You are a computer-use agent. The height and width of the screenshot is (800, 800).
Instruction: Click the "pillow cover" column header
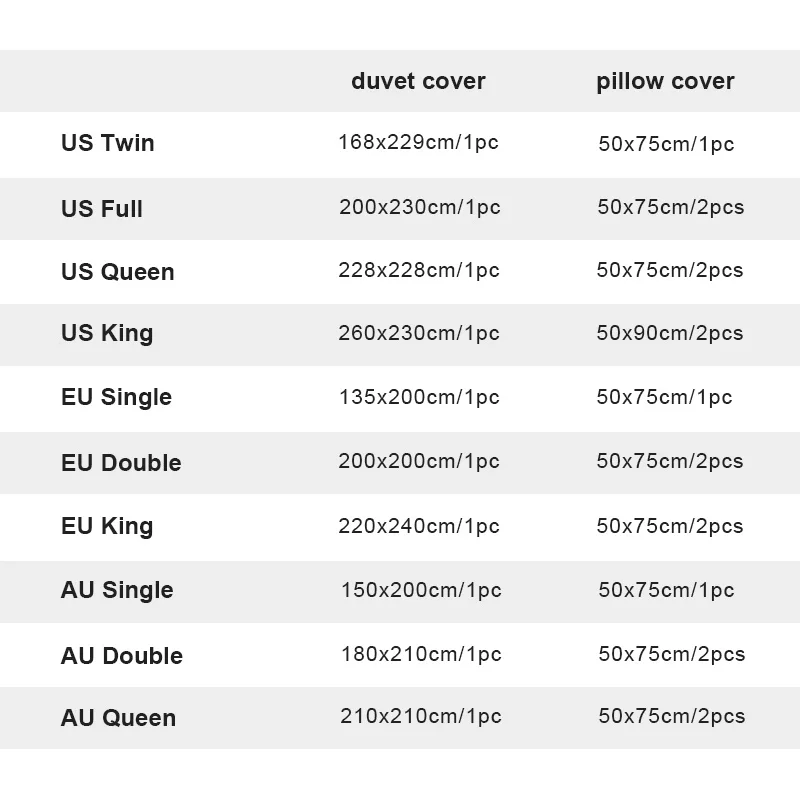click(x=665, y=82)
